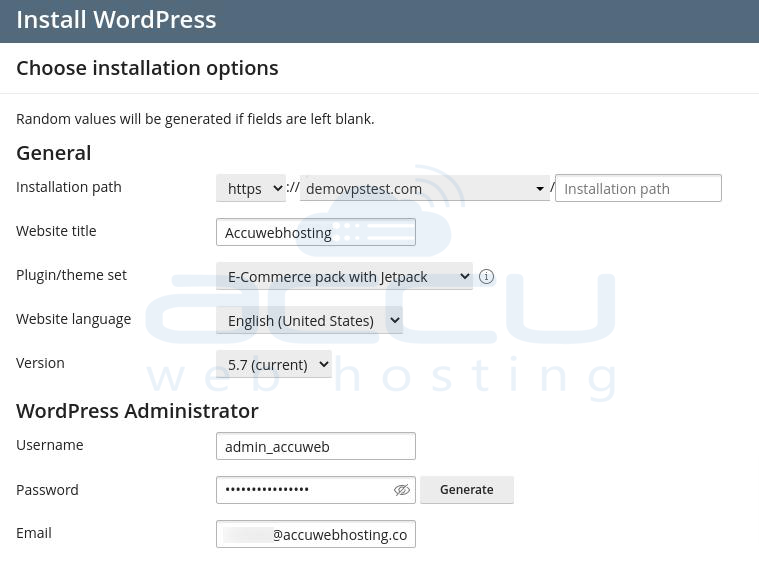Click the "Installation path" field label
The width and height of the screenshot is (759, 565).
(x=69, y=187)
